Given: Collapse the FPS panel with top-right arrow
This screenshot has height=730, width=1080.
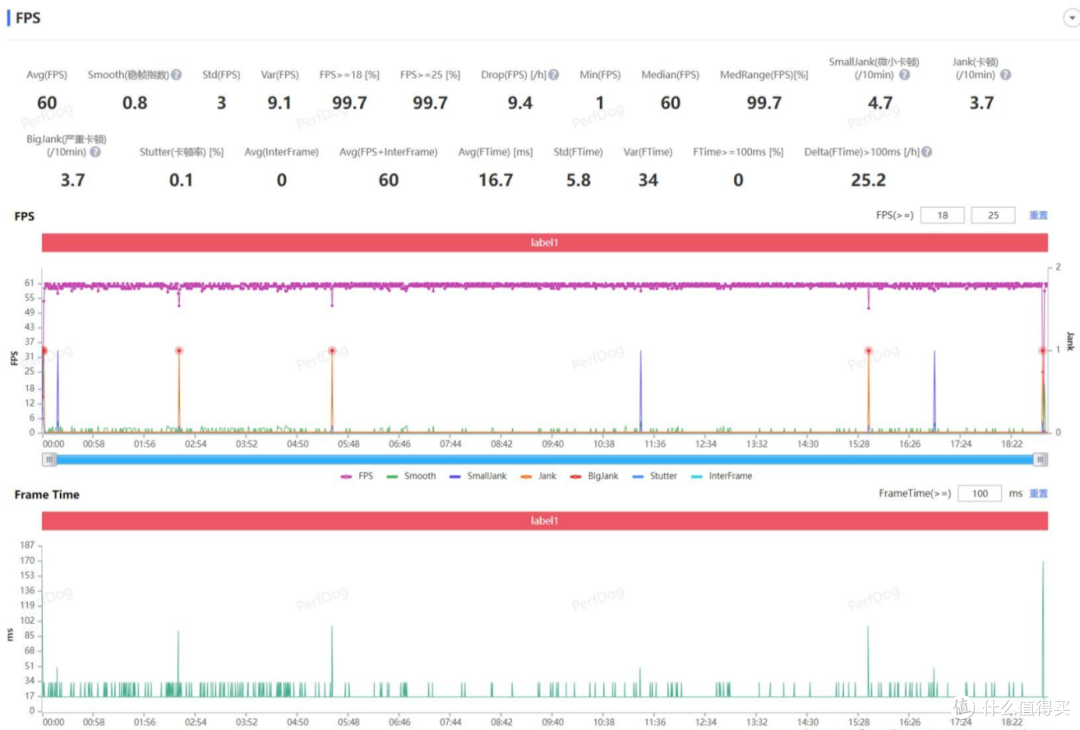Looking at the screenshot, I should tap(1071, 19).
